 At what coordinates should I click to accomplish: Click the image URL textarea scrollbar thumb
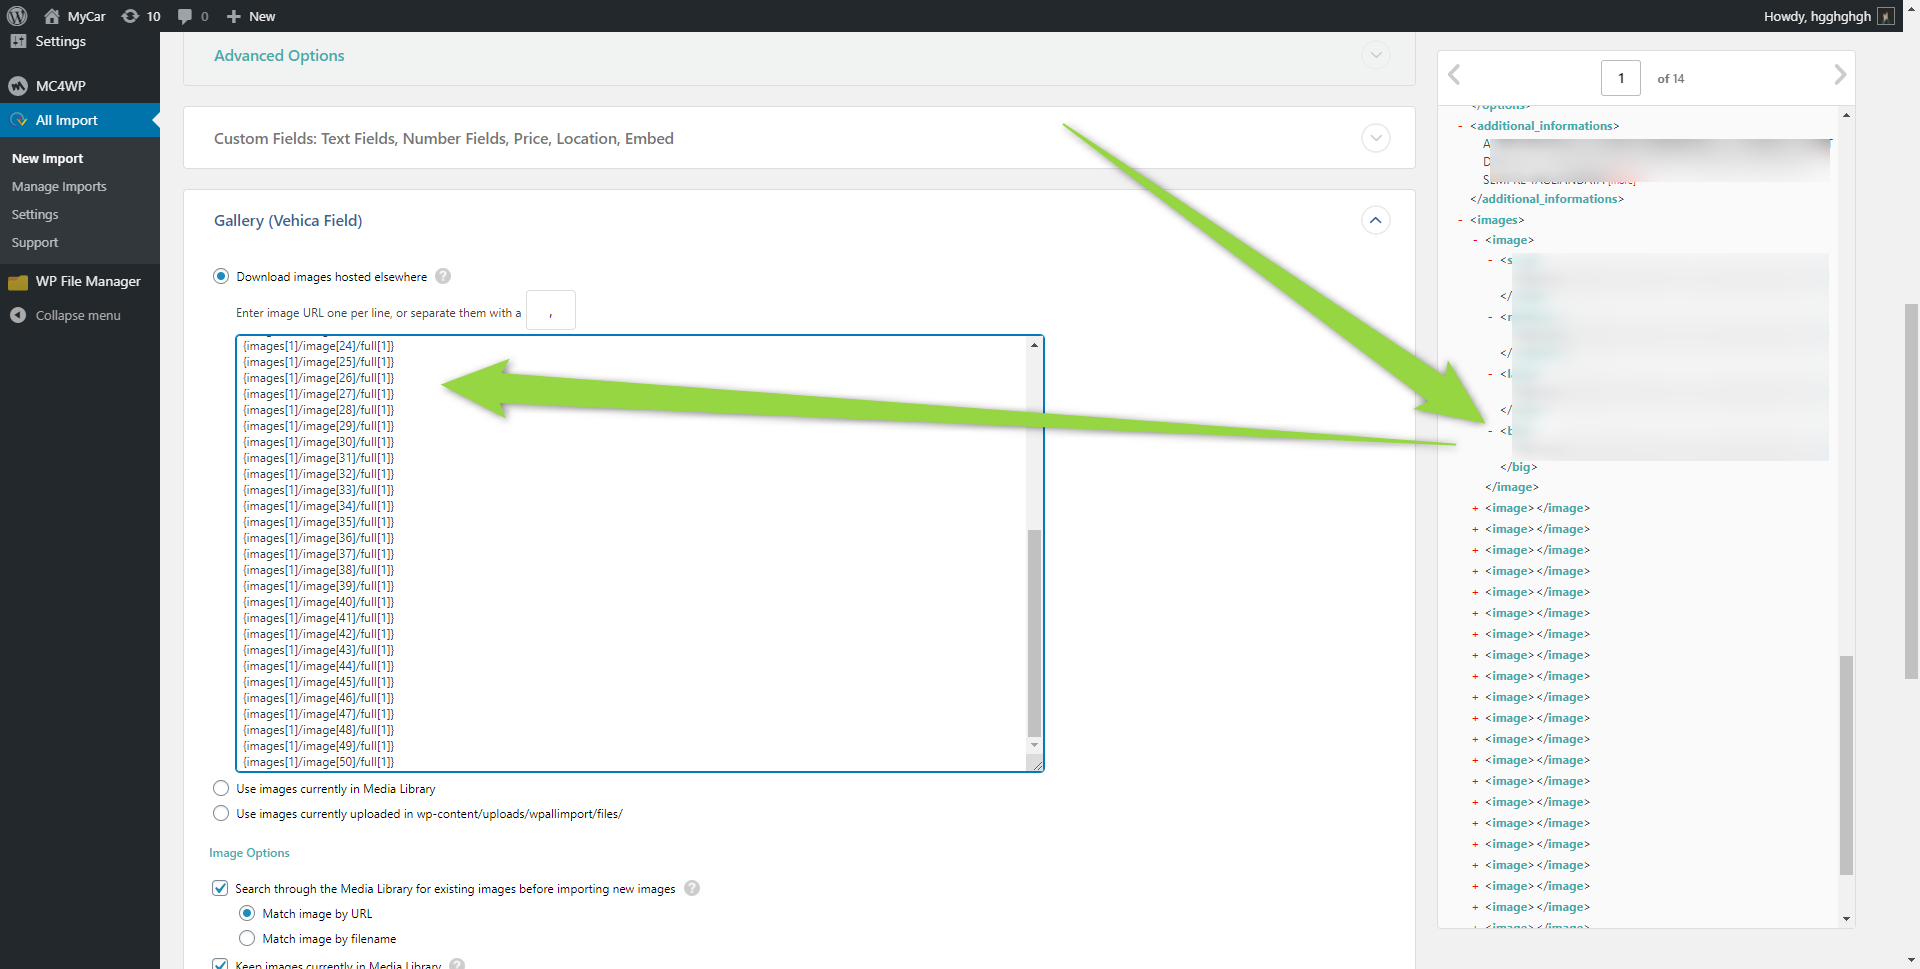click(1034, 633)
